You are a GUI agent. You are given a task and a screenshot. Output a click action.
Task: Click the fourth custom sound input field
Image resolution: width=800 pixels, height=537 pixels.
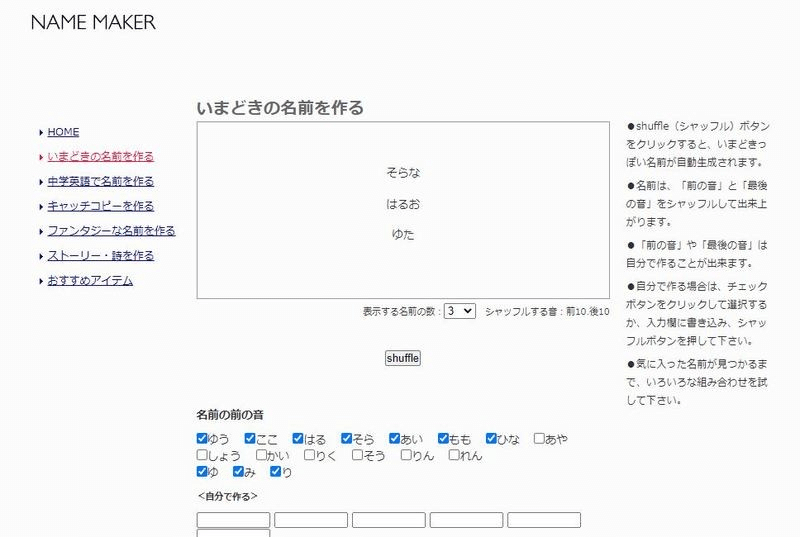pyautogui.click(x=466, y=520)
